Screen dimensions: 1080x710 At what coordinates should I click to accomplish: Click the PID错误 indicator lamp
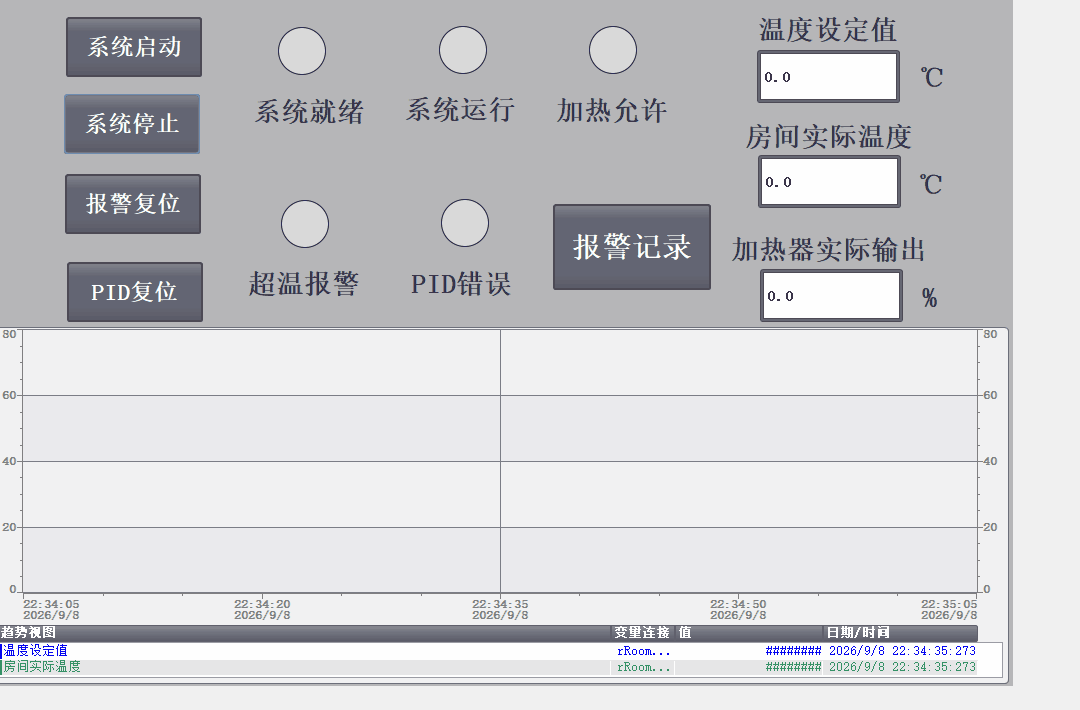click(x=465, y=223)
